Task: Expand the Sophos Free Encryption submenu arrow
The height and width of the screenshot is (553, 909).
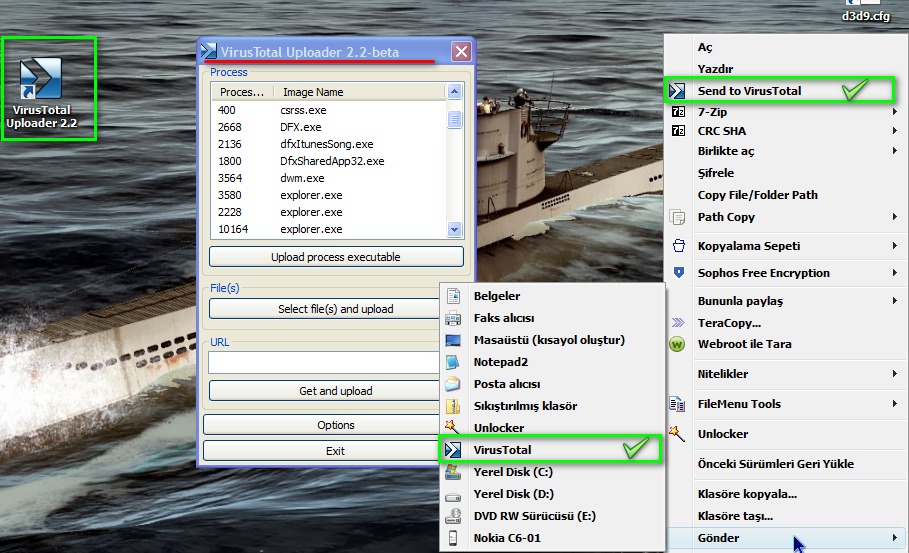Action: tap(895, 272)
